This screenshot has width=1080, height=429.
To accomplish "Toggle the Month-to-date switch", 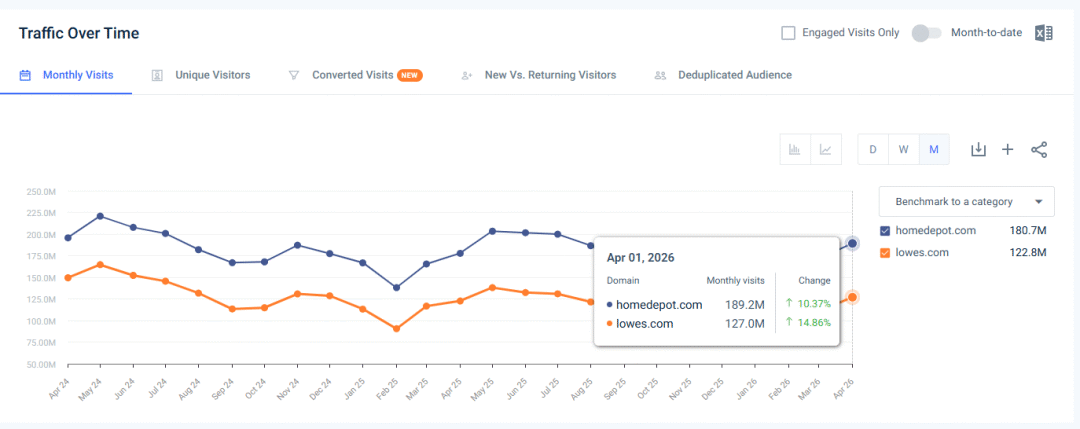I will point(926,32).
